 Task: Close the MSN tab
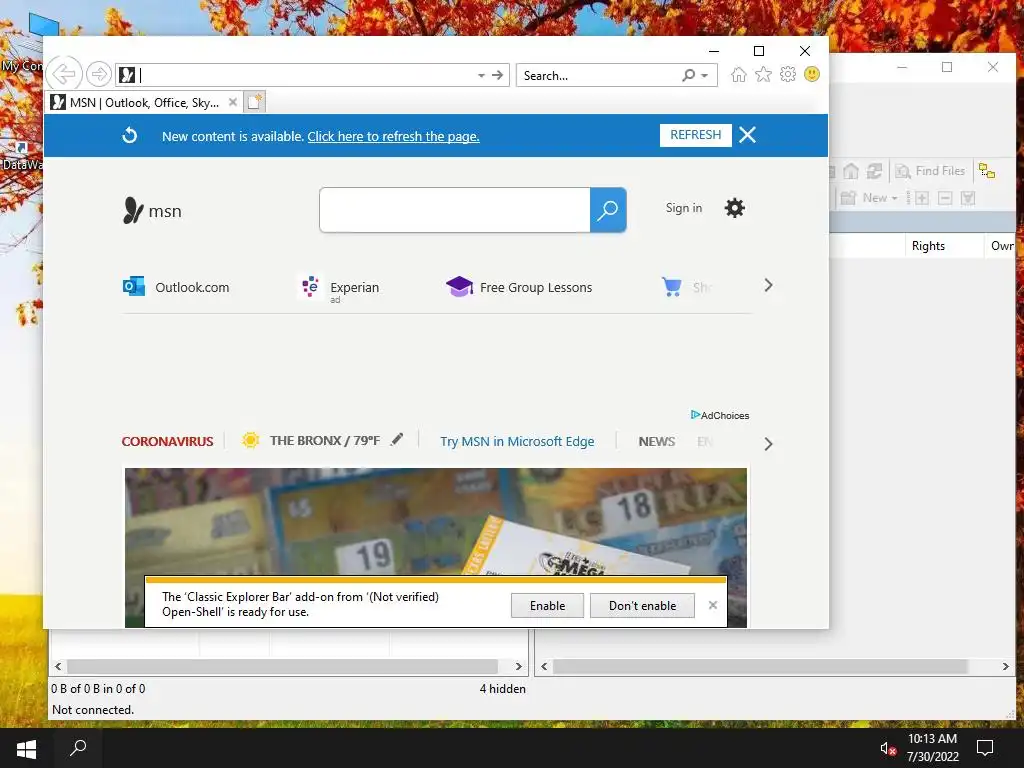pos(232,103)
